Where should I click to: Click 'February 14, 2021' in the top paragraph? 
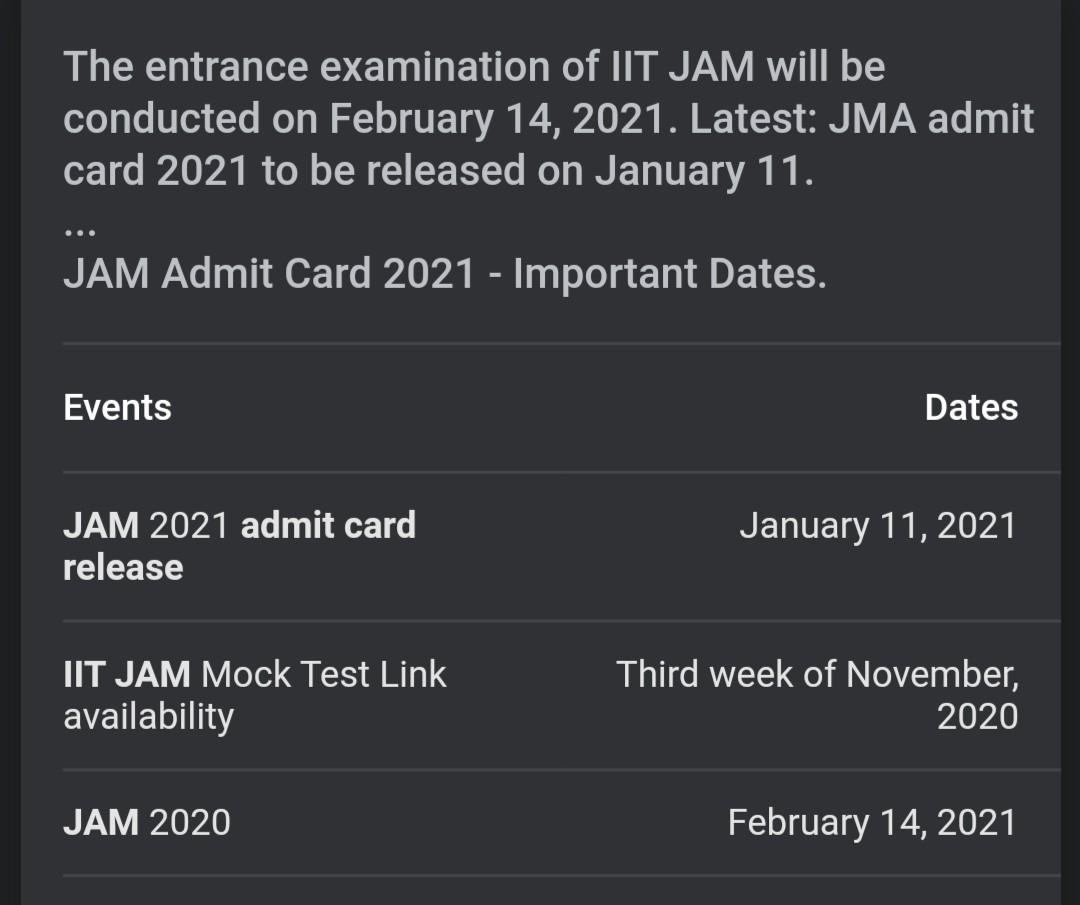[x=497, y=119]
